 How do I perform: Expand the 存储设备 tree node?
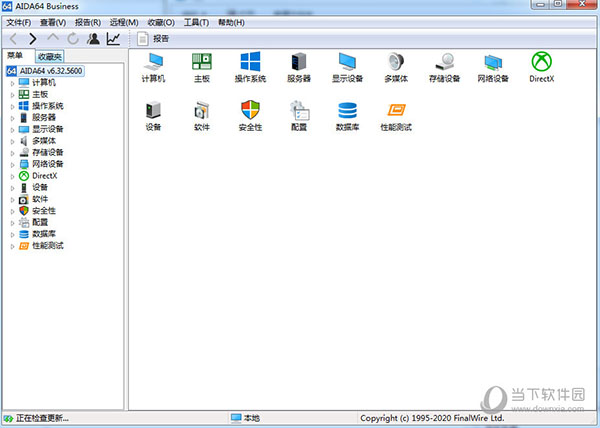click(x=12, y=153)
